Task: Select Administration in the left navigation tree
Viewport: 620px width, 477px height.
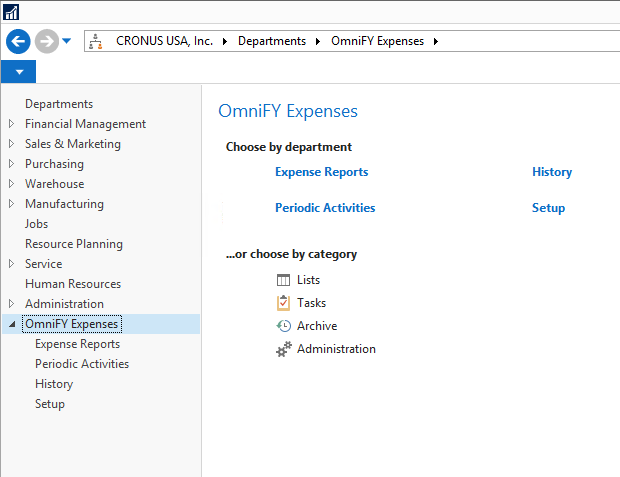Action: click(x=64, y=304)
